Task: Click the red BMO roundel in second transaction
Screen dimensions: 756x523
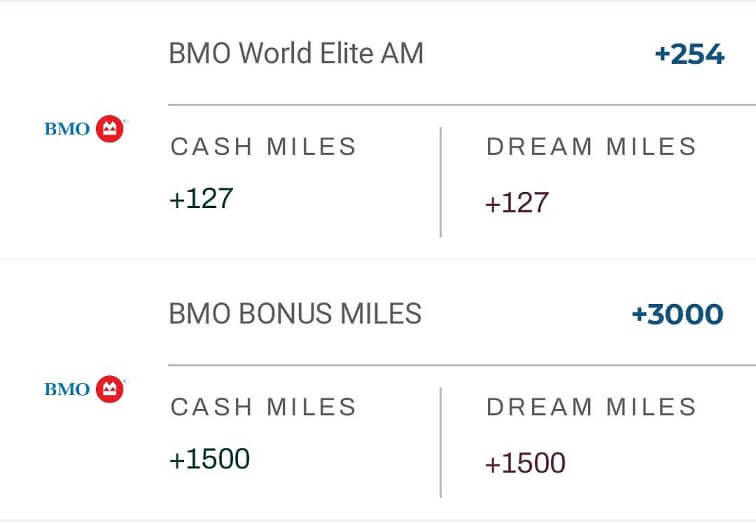Action: point(109,389)
